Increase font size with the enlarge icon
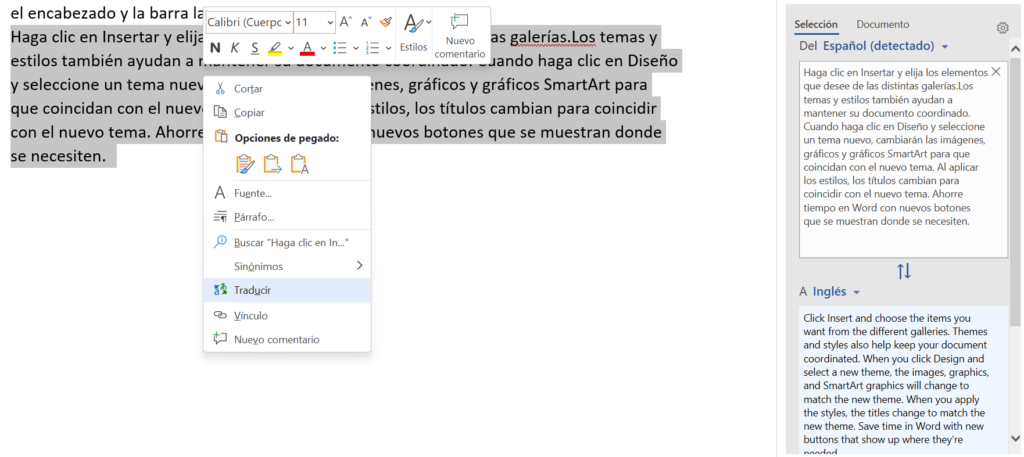 (x=345, y=22)
